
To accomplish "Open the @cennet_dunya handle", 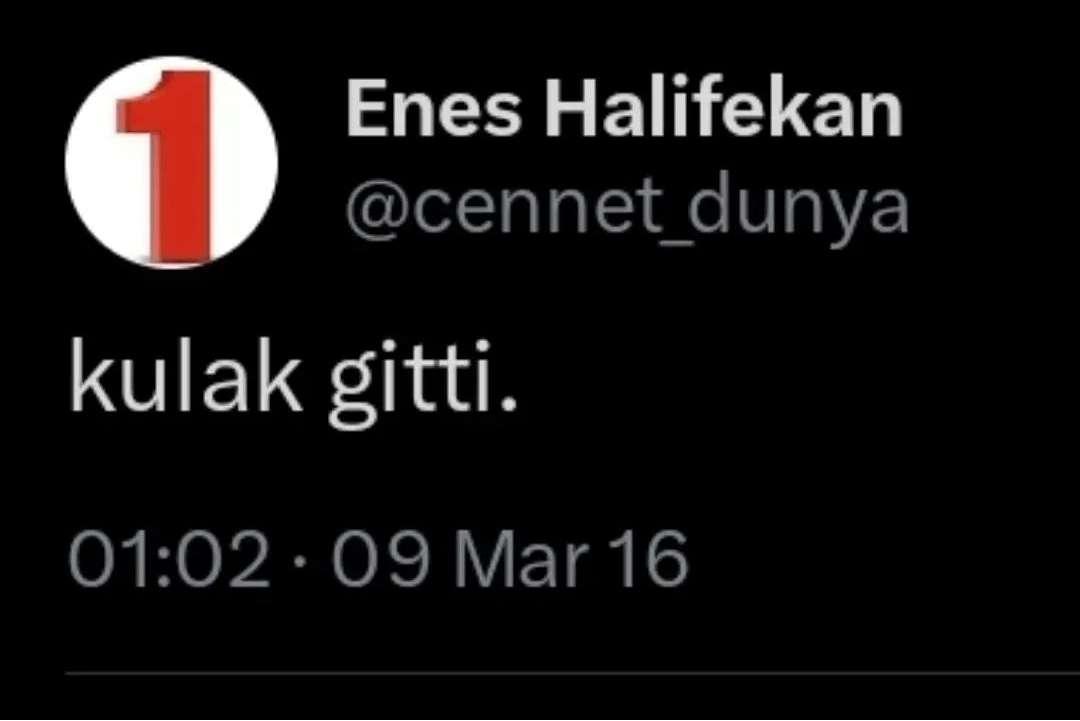I will tap(627, 209).
